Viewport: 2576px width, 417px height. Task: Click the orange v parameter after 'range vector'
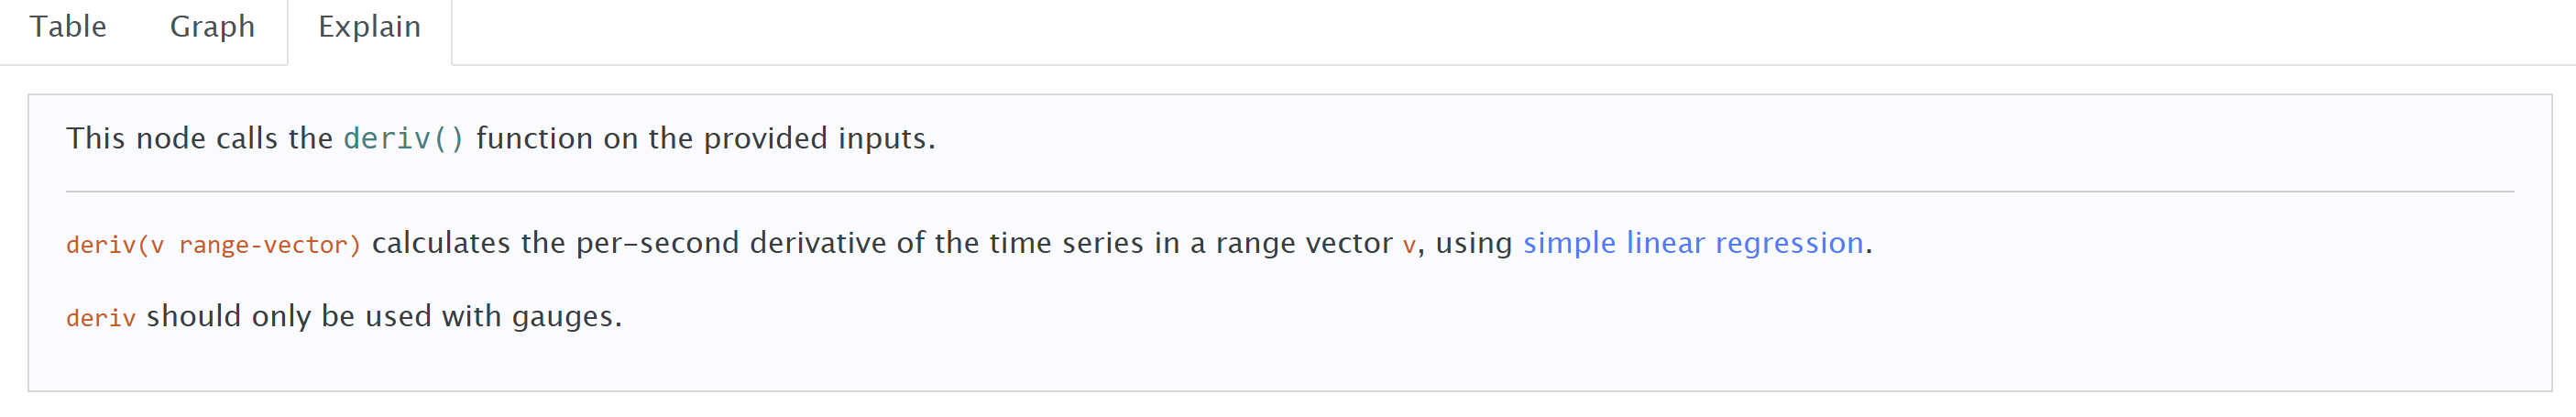coord(1409,245)
